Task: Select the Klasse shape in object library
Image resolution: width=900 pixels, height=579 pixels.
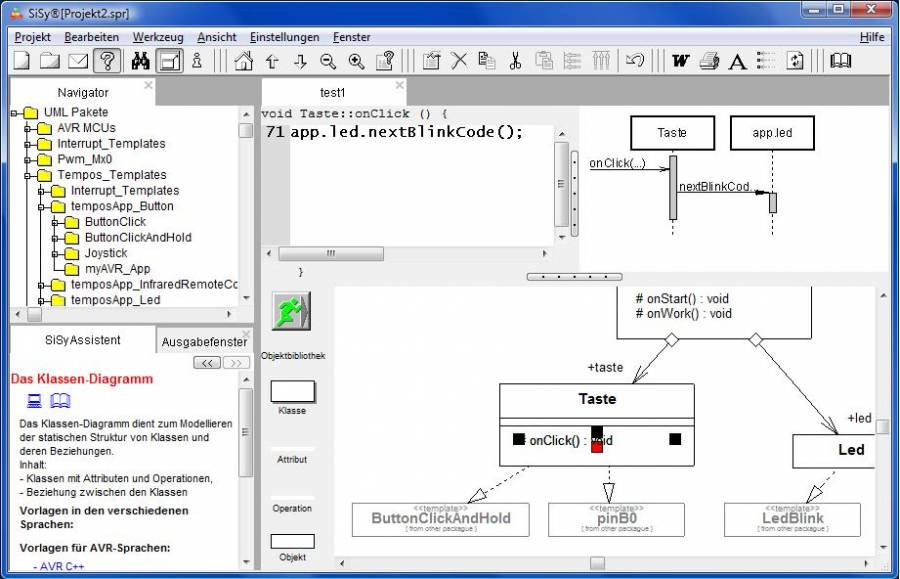Action: (x=292, y=391)
